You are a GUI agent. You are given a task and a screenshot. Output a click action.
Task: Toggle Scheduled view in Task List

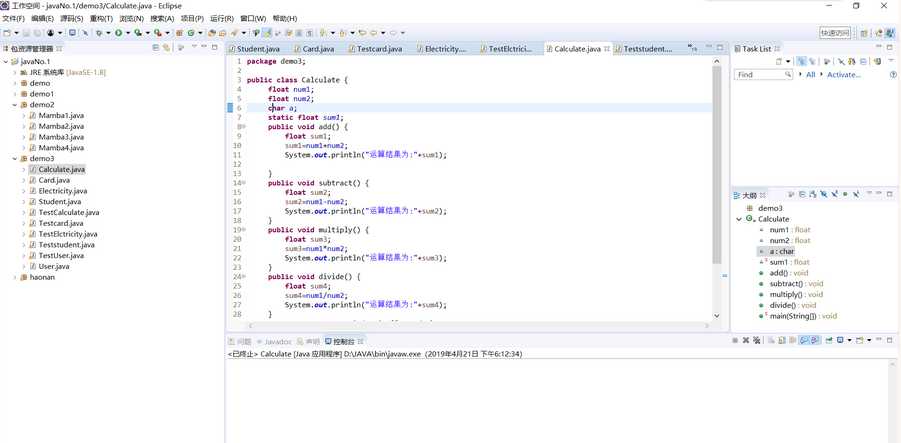pos(812,61)
